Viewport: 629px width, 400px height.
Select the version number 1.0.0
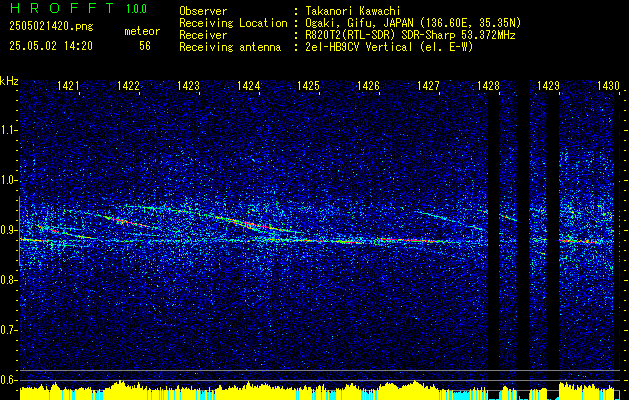click(x=136, y=9)
